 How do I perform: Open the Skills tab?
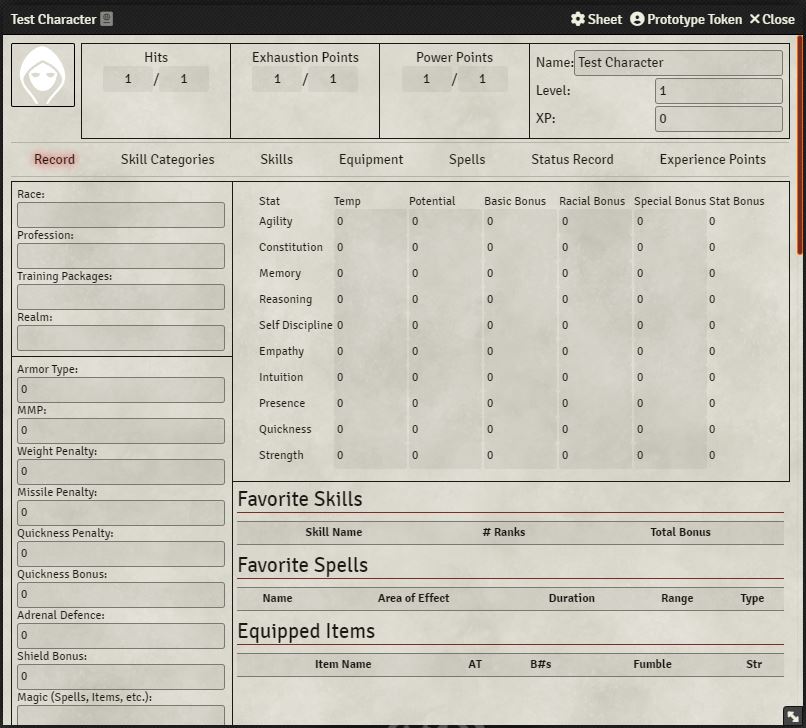[x=276, y=159]
